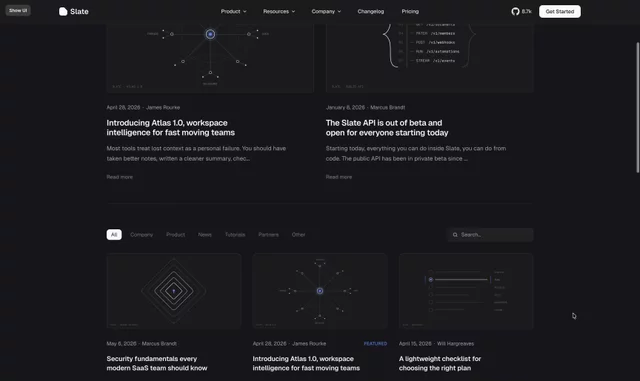This screenshot has height=381, width=640.
Task: Click the Slate logo icon
Action: pyautogui.click(x=63, y=11)
